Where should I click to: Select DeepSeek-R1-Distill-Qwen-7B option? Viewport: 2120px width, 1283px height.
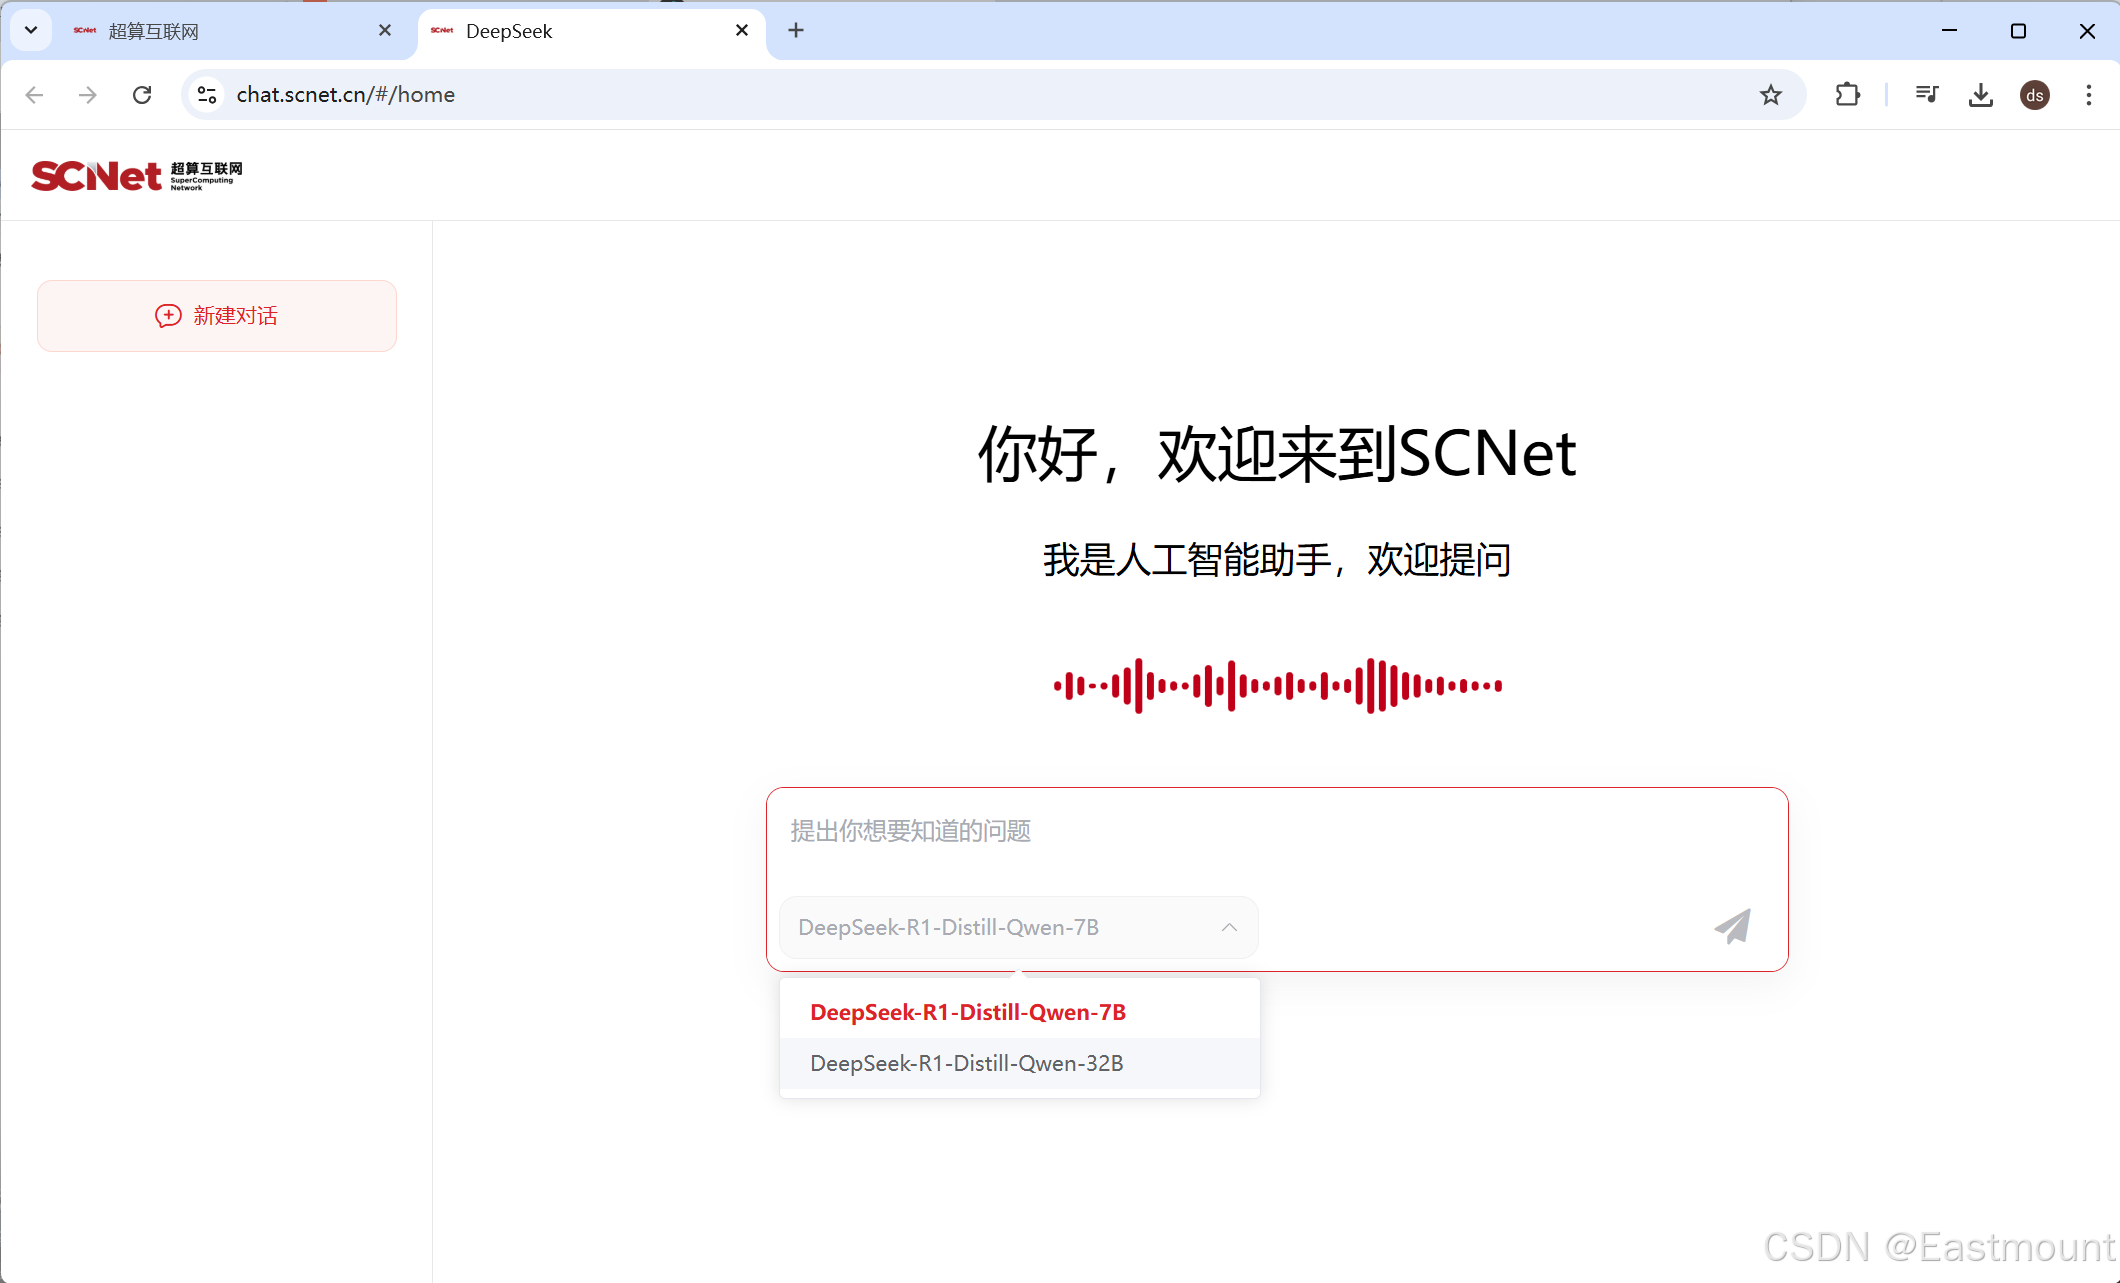point(968,1012)
